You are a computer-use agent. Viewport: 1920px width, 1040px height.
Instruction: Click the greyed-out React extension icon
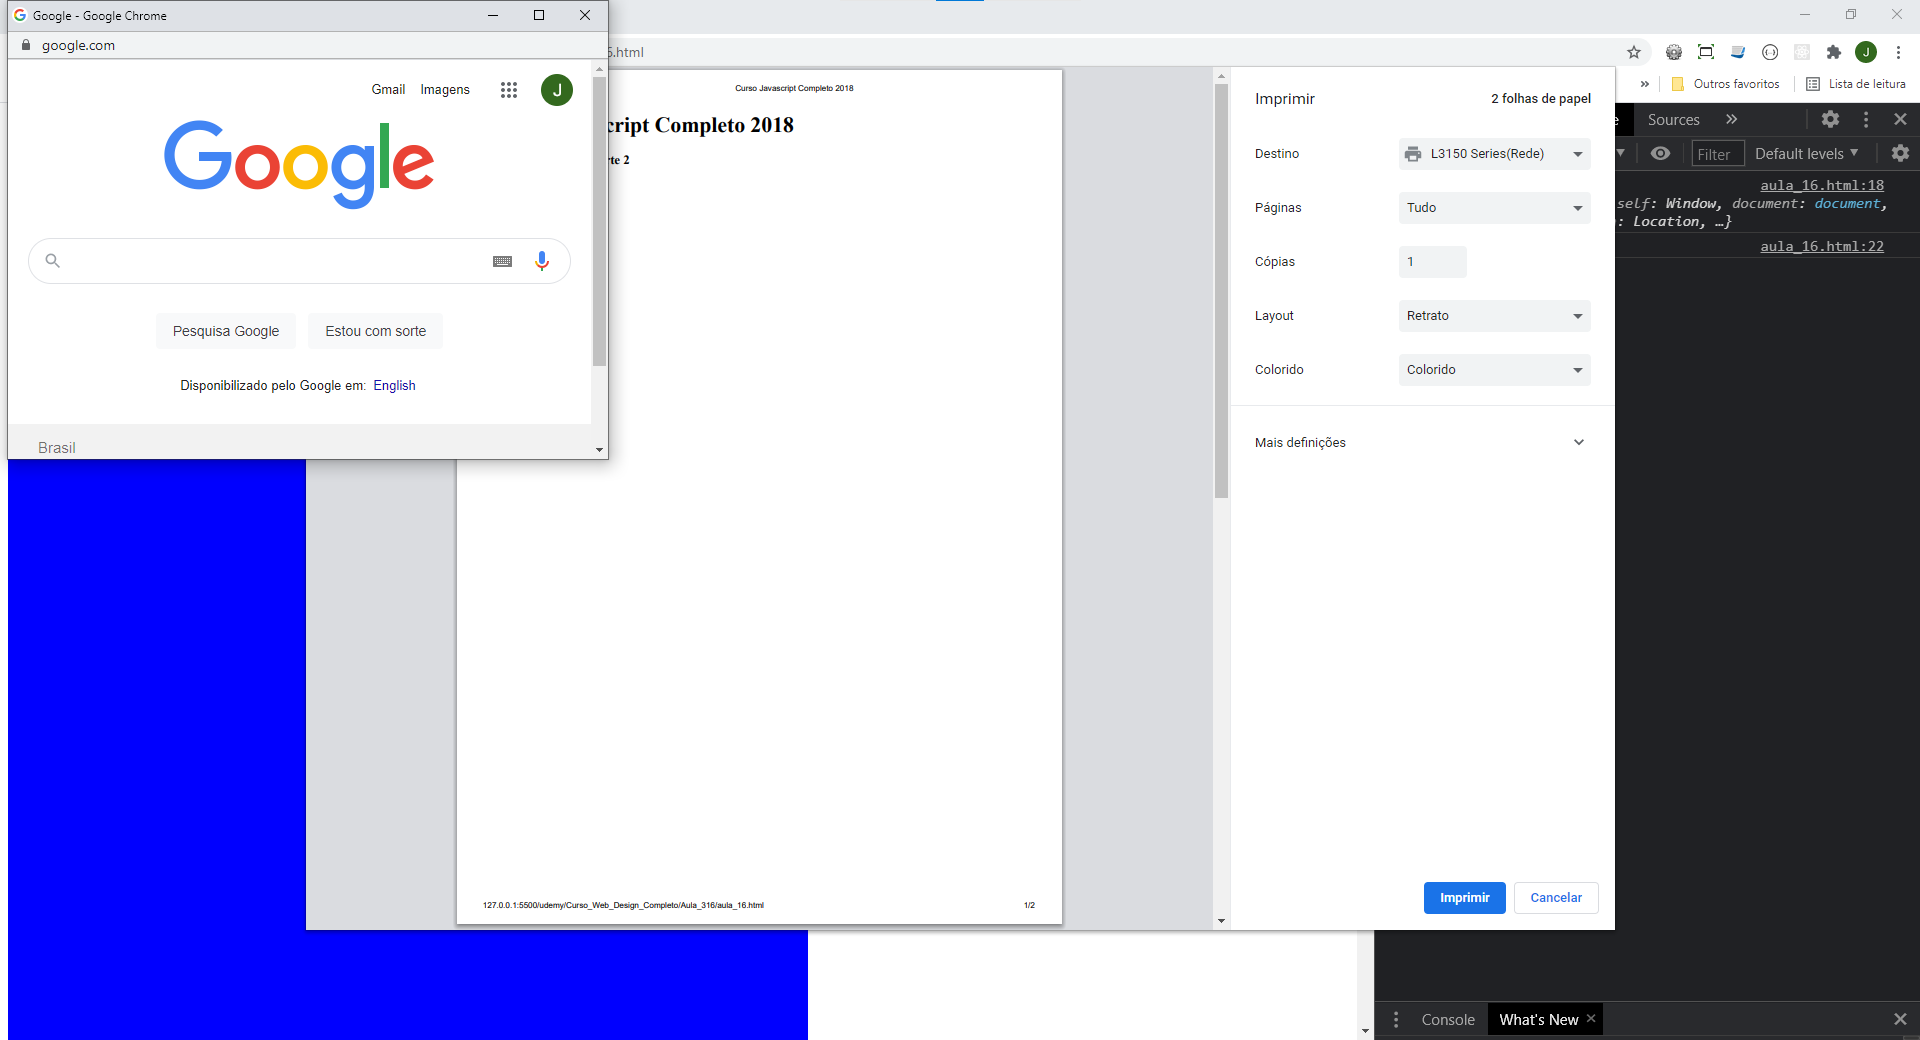click(x=1802, y=52)
